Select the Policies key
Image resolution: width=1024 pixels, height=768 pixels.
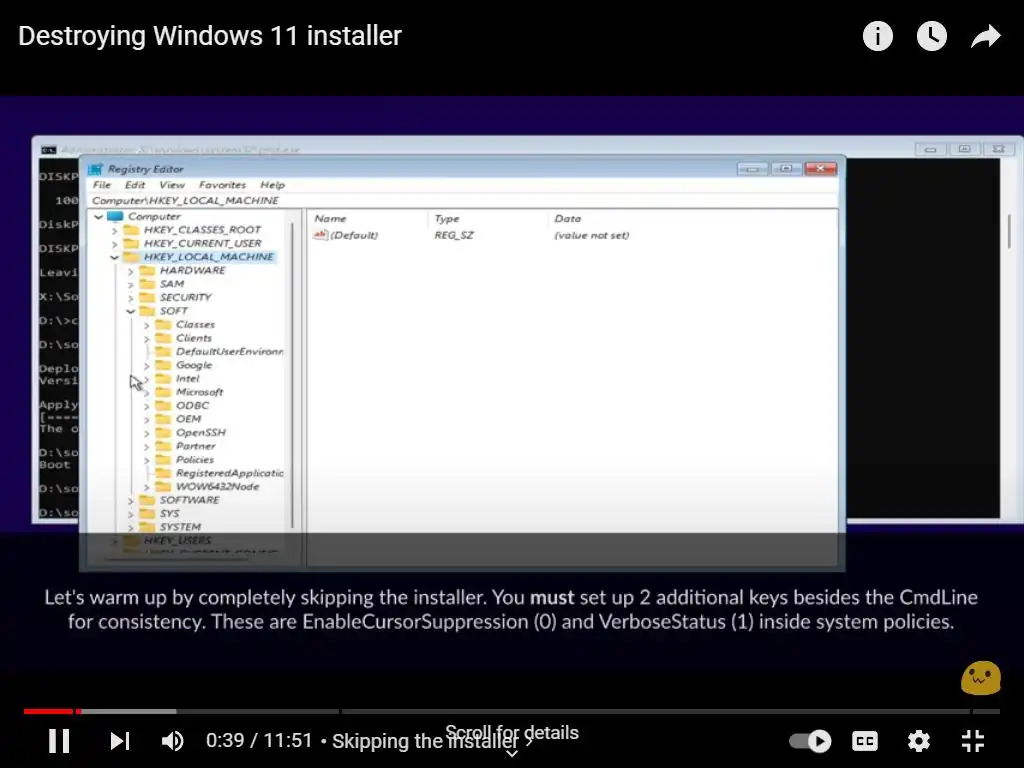tap(195, 460)
